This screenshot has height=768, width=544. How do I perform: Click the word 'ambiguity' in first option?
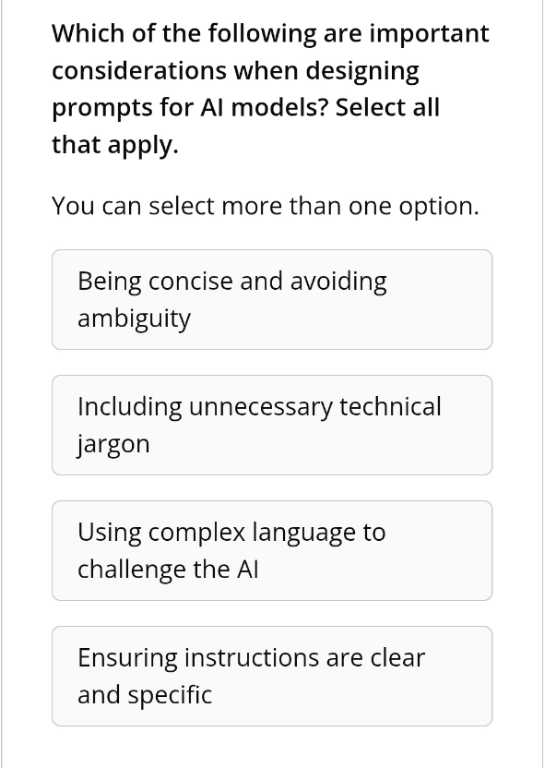pyautogui.click(x=134, y=319)
